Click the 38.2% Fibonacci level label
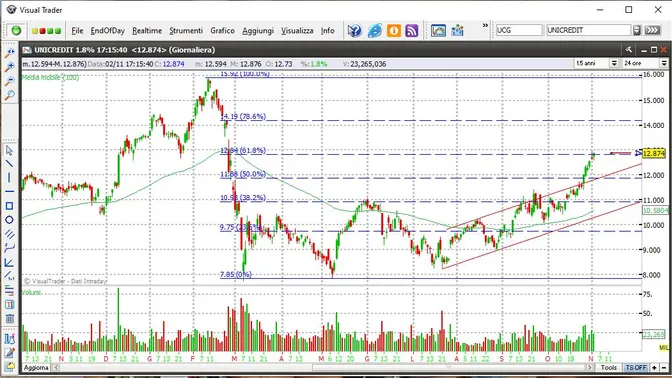This screenshot has height=378, width=672. coord(243,198)
